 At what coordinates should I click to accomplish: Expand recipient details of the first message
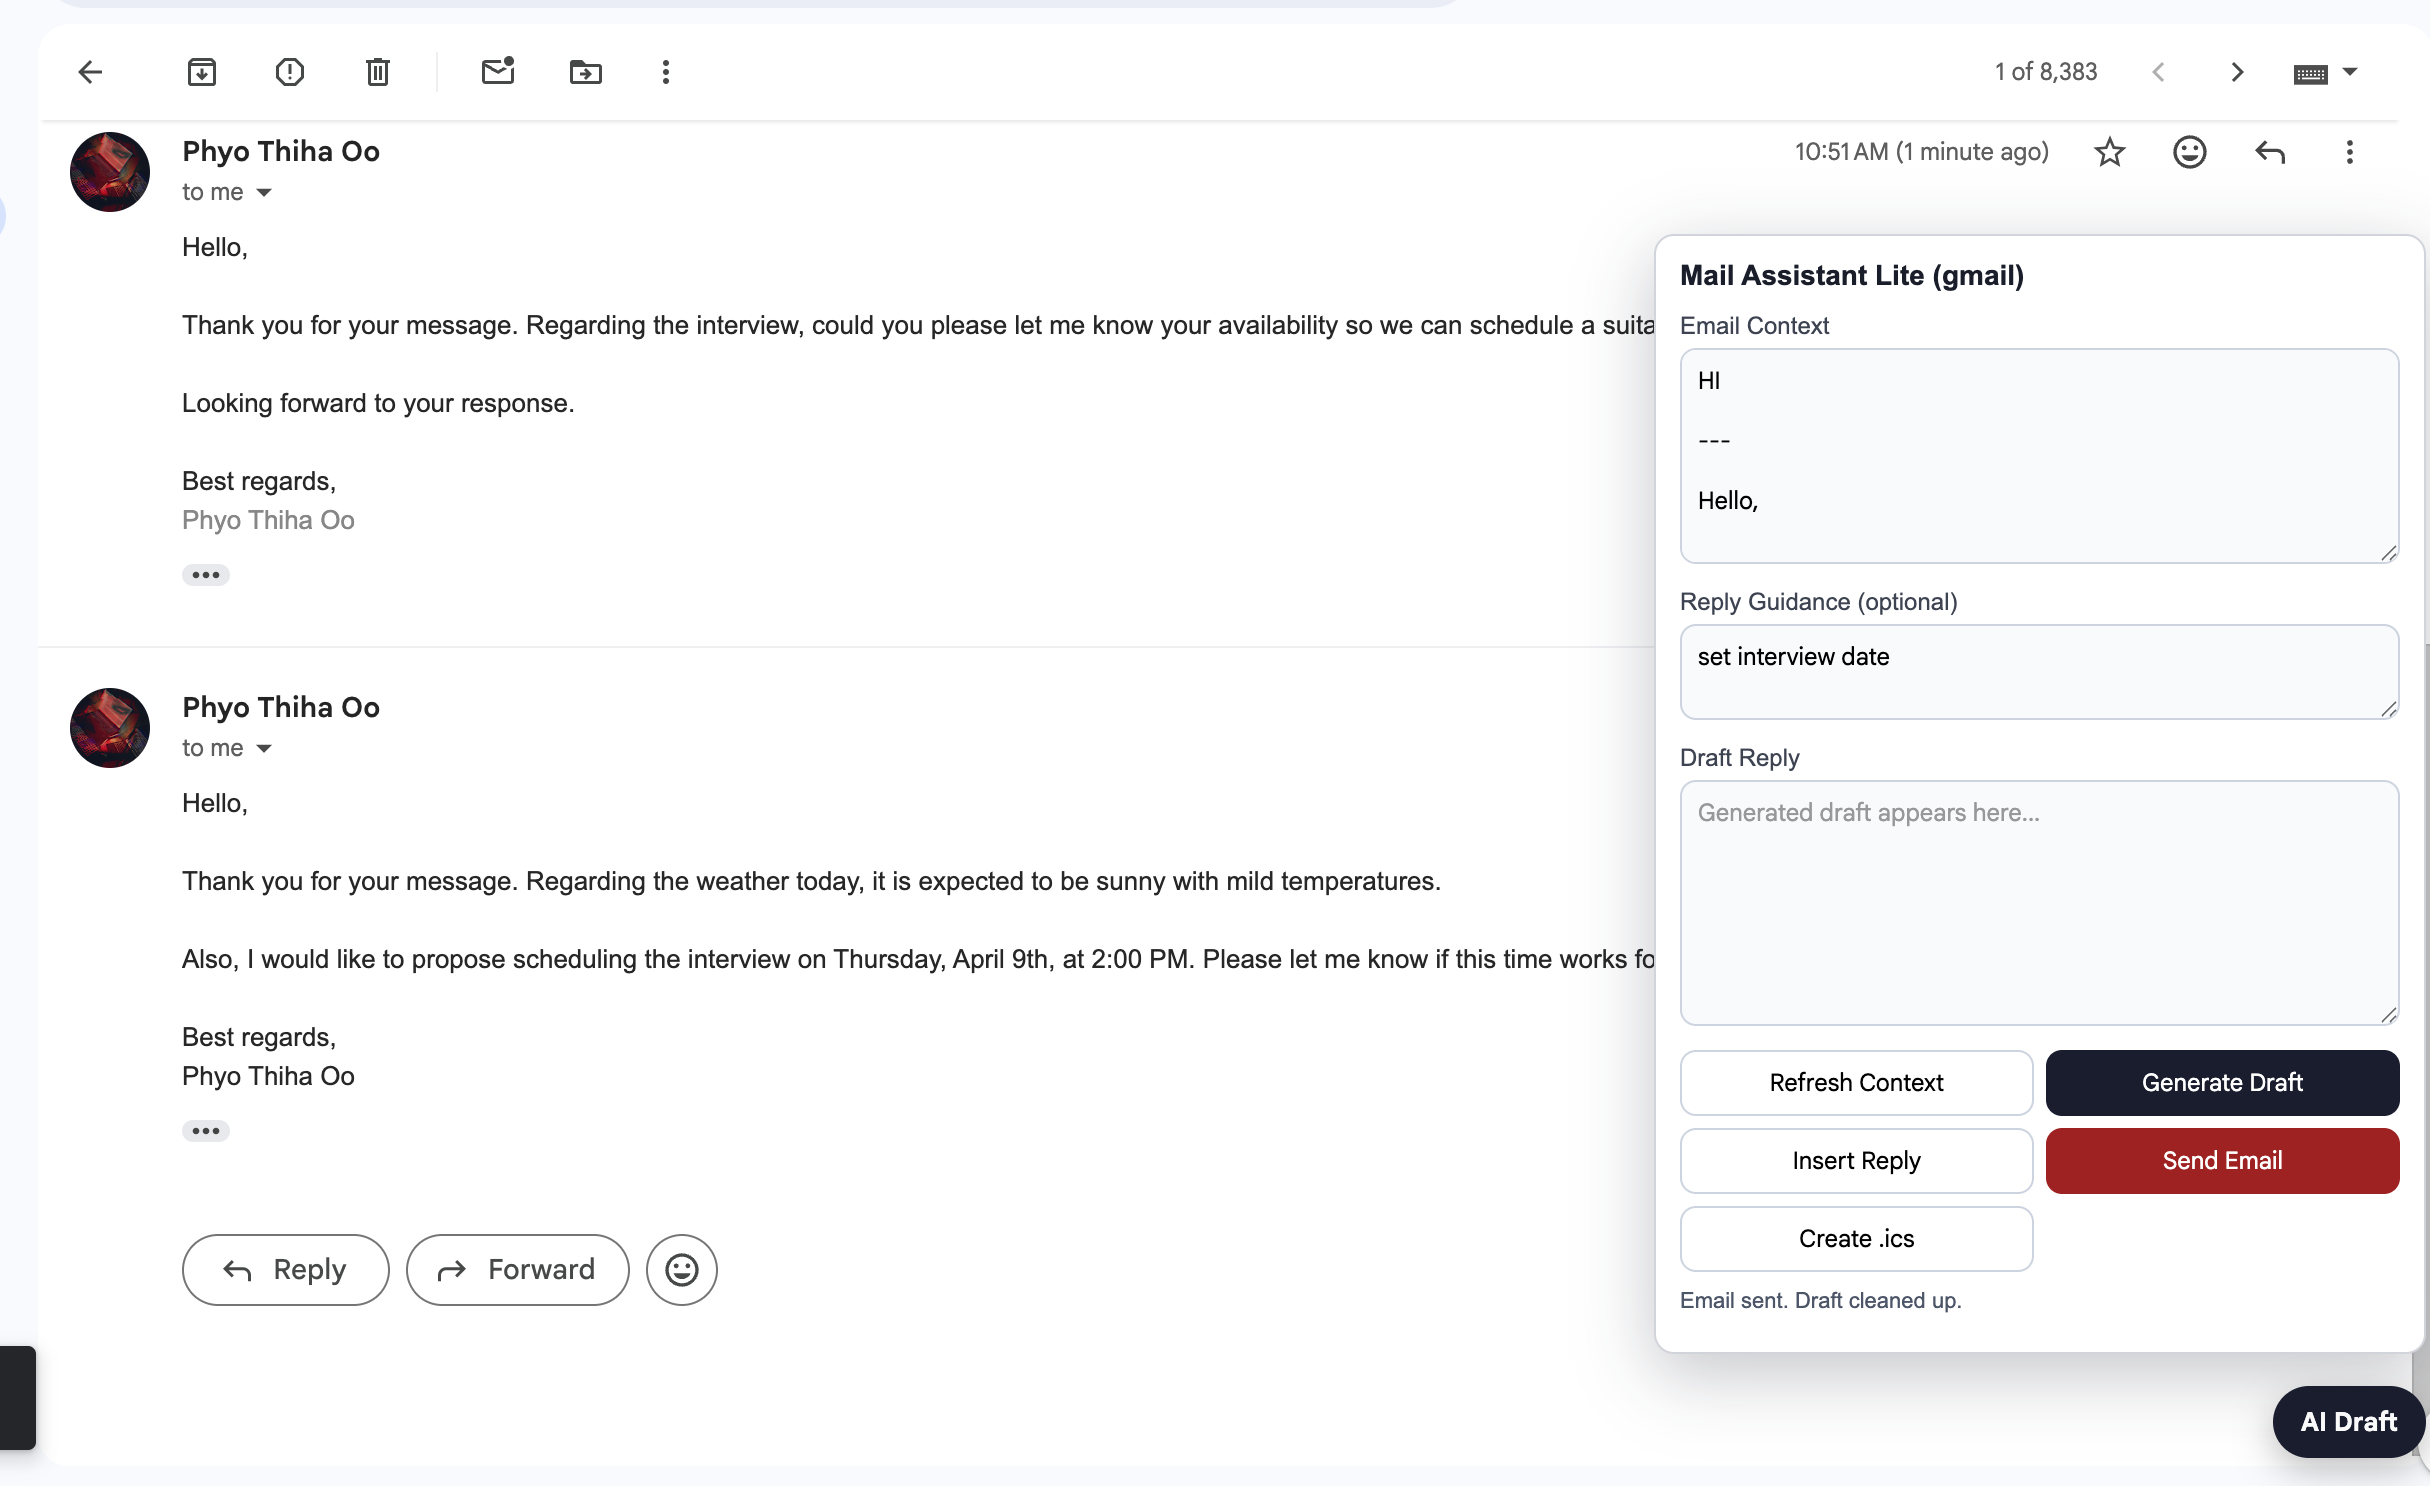(x=264, y=192)
